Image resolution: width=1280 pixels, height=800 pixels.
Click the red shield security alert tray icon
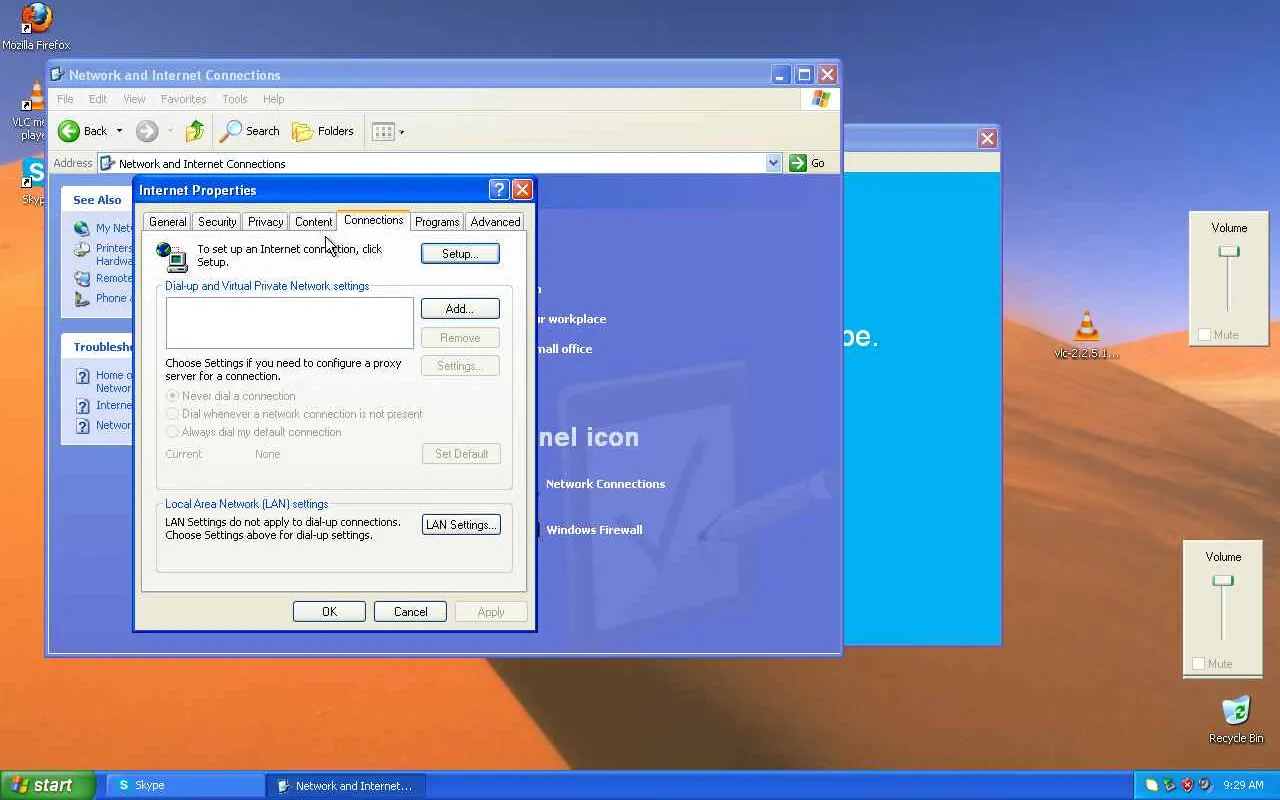(x=1187, y=785)
